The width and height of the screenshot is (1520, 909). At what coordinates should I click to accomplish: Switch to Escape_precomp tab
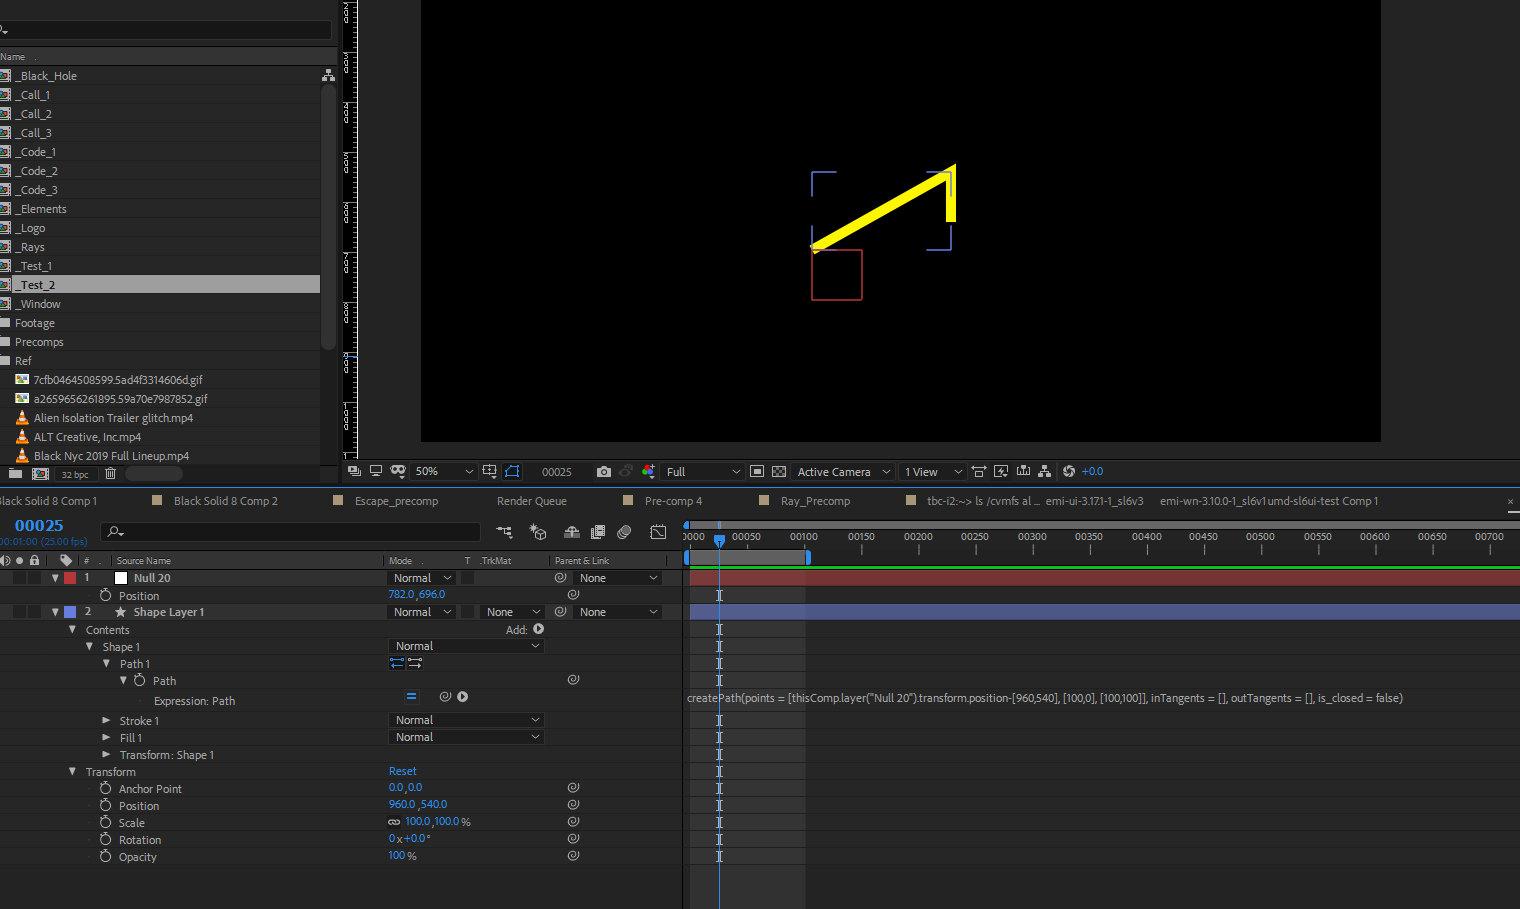pyautogui.click(x=396, y=501)
